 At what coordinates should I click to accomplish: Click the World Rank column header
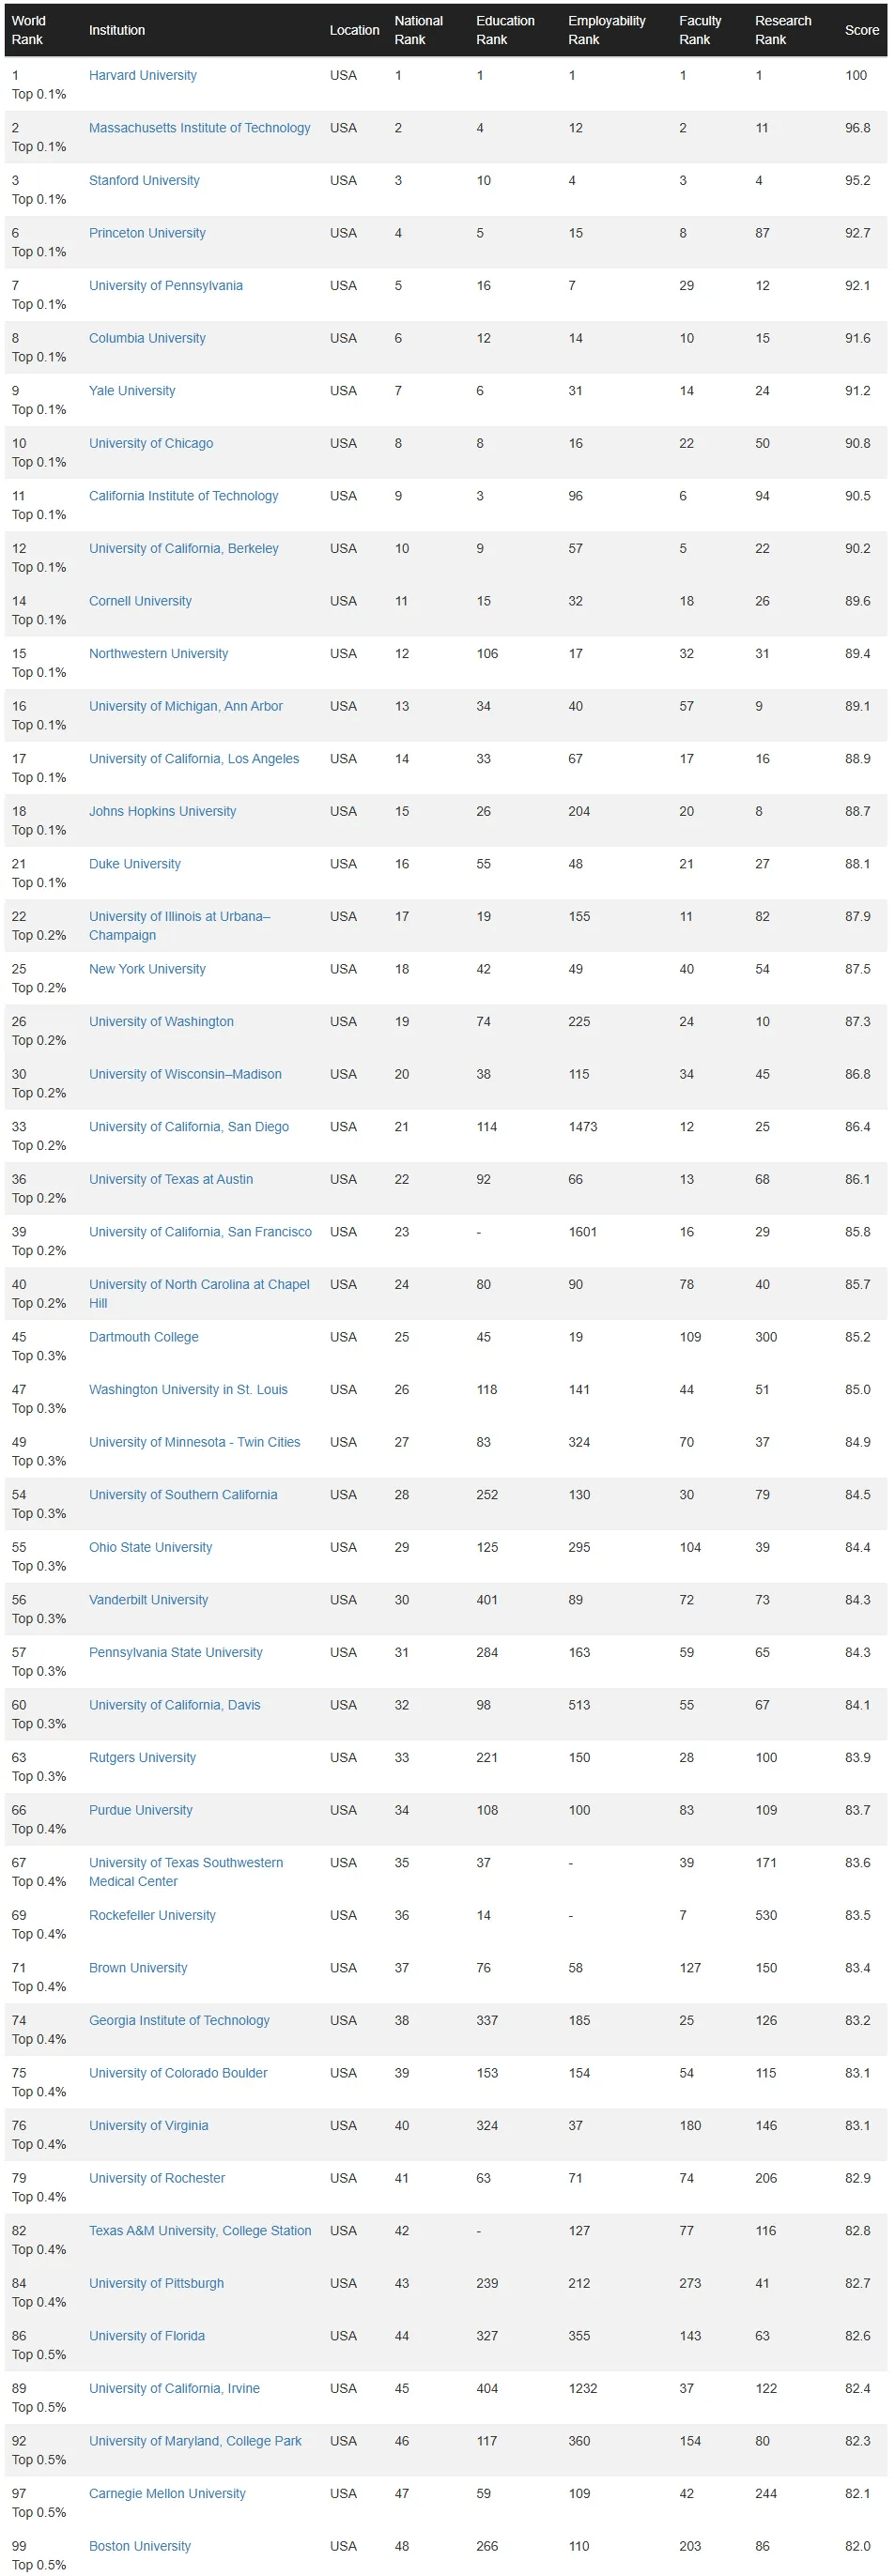pyautogui.click(x=28, y=30)
